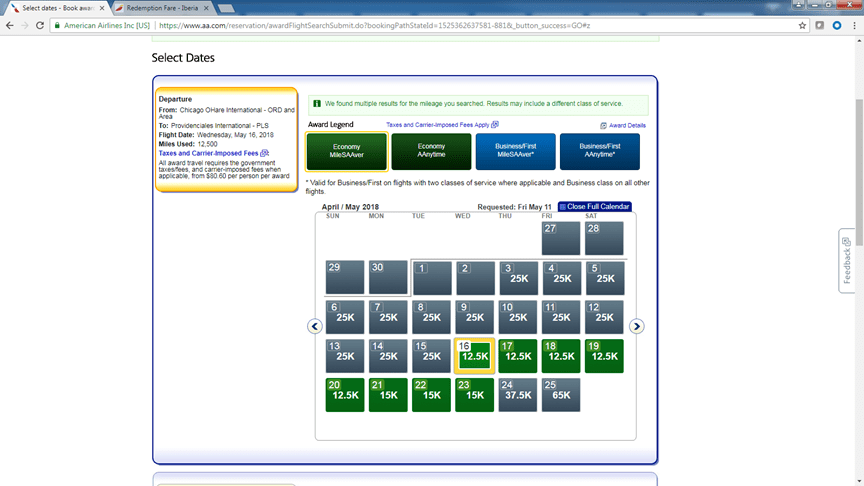
Task: Select May 24 at 37.5K miles
Action: pyautogui.click(x=517, y=395)
